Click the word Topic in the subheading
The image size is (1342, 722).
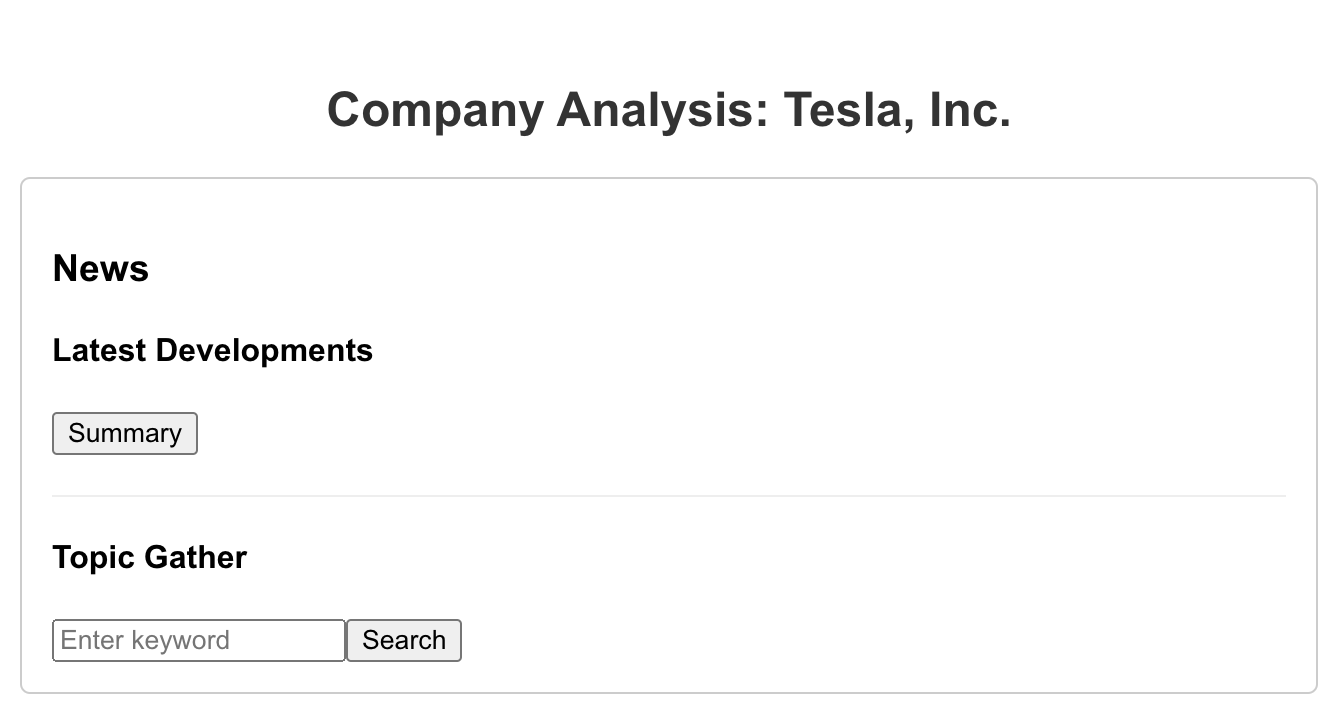(x=94, y=557)
